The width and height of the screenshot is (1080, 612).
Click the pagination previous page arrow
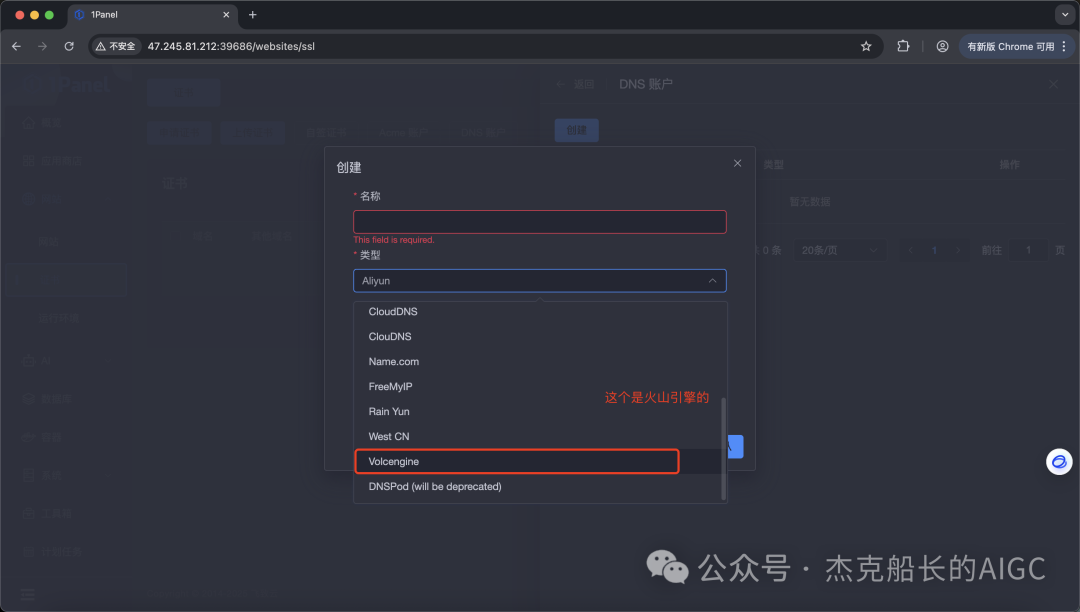click(911, 250)
